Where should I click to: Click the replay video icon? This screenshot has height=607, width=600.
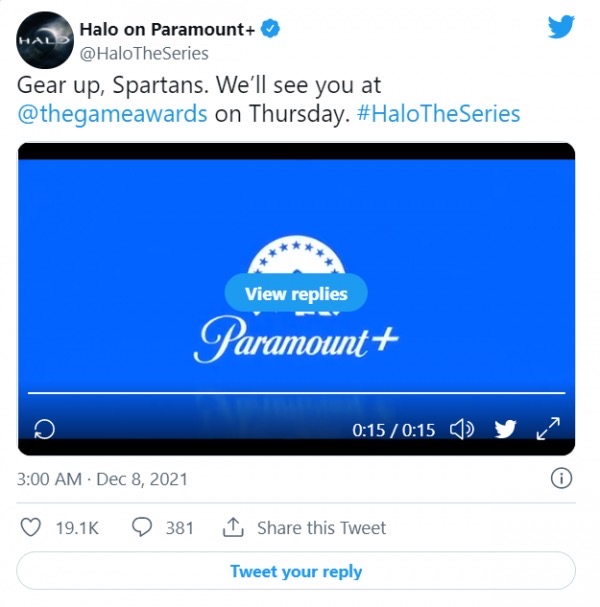pyautogui.click(x=45, y=429)
